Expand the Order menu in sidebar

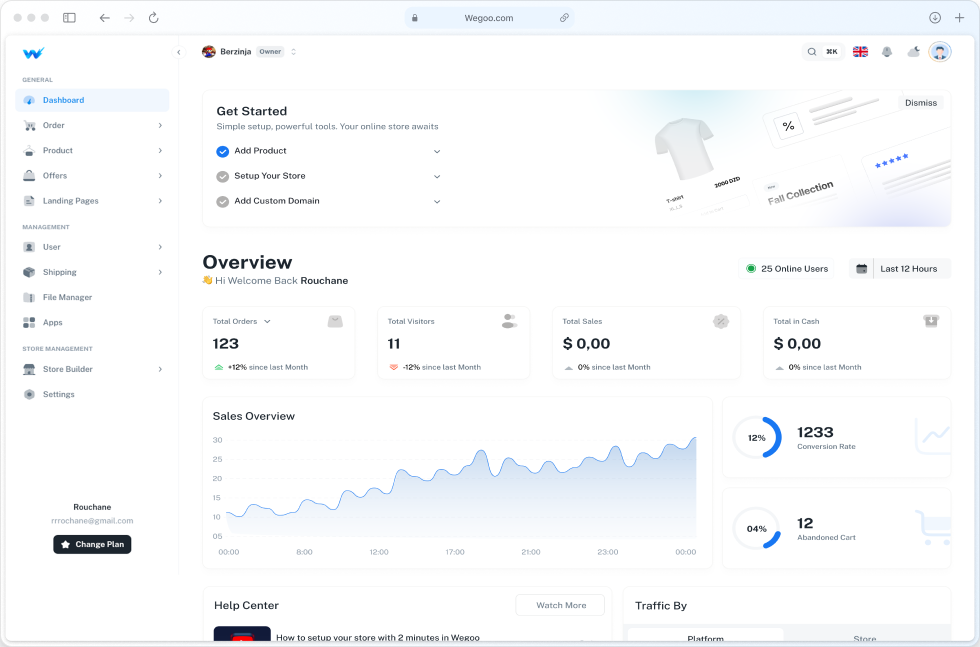click(x=160, y=126)
